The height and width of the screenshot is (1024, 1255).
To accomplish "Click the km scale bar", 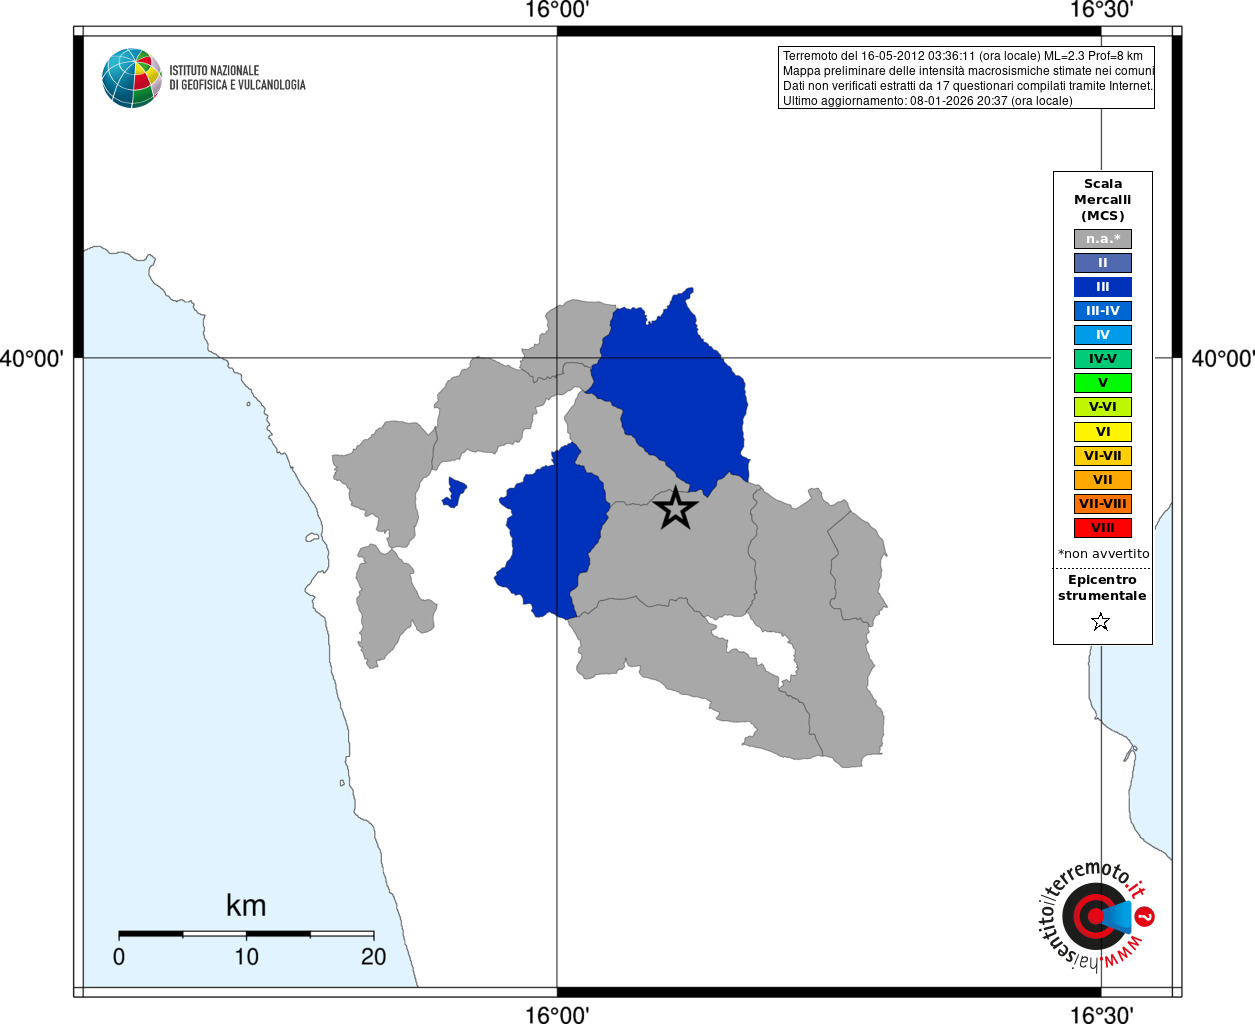I will coord(246,934).
